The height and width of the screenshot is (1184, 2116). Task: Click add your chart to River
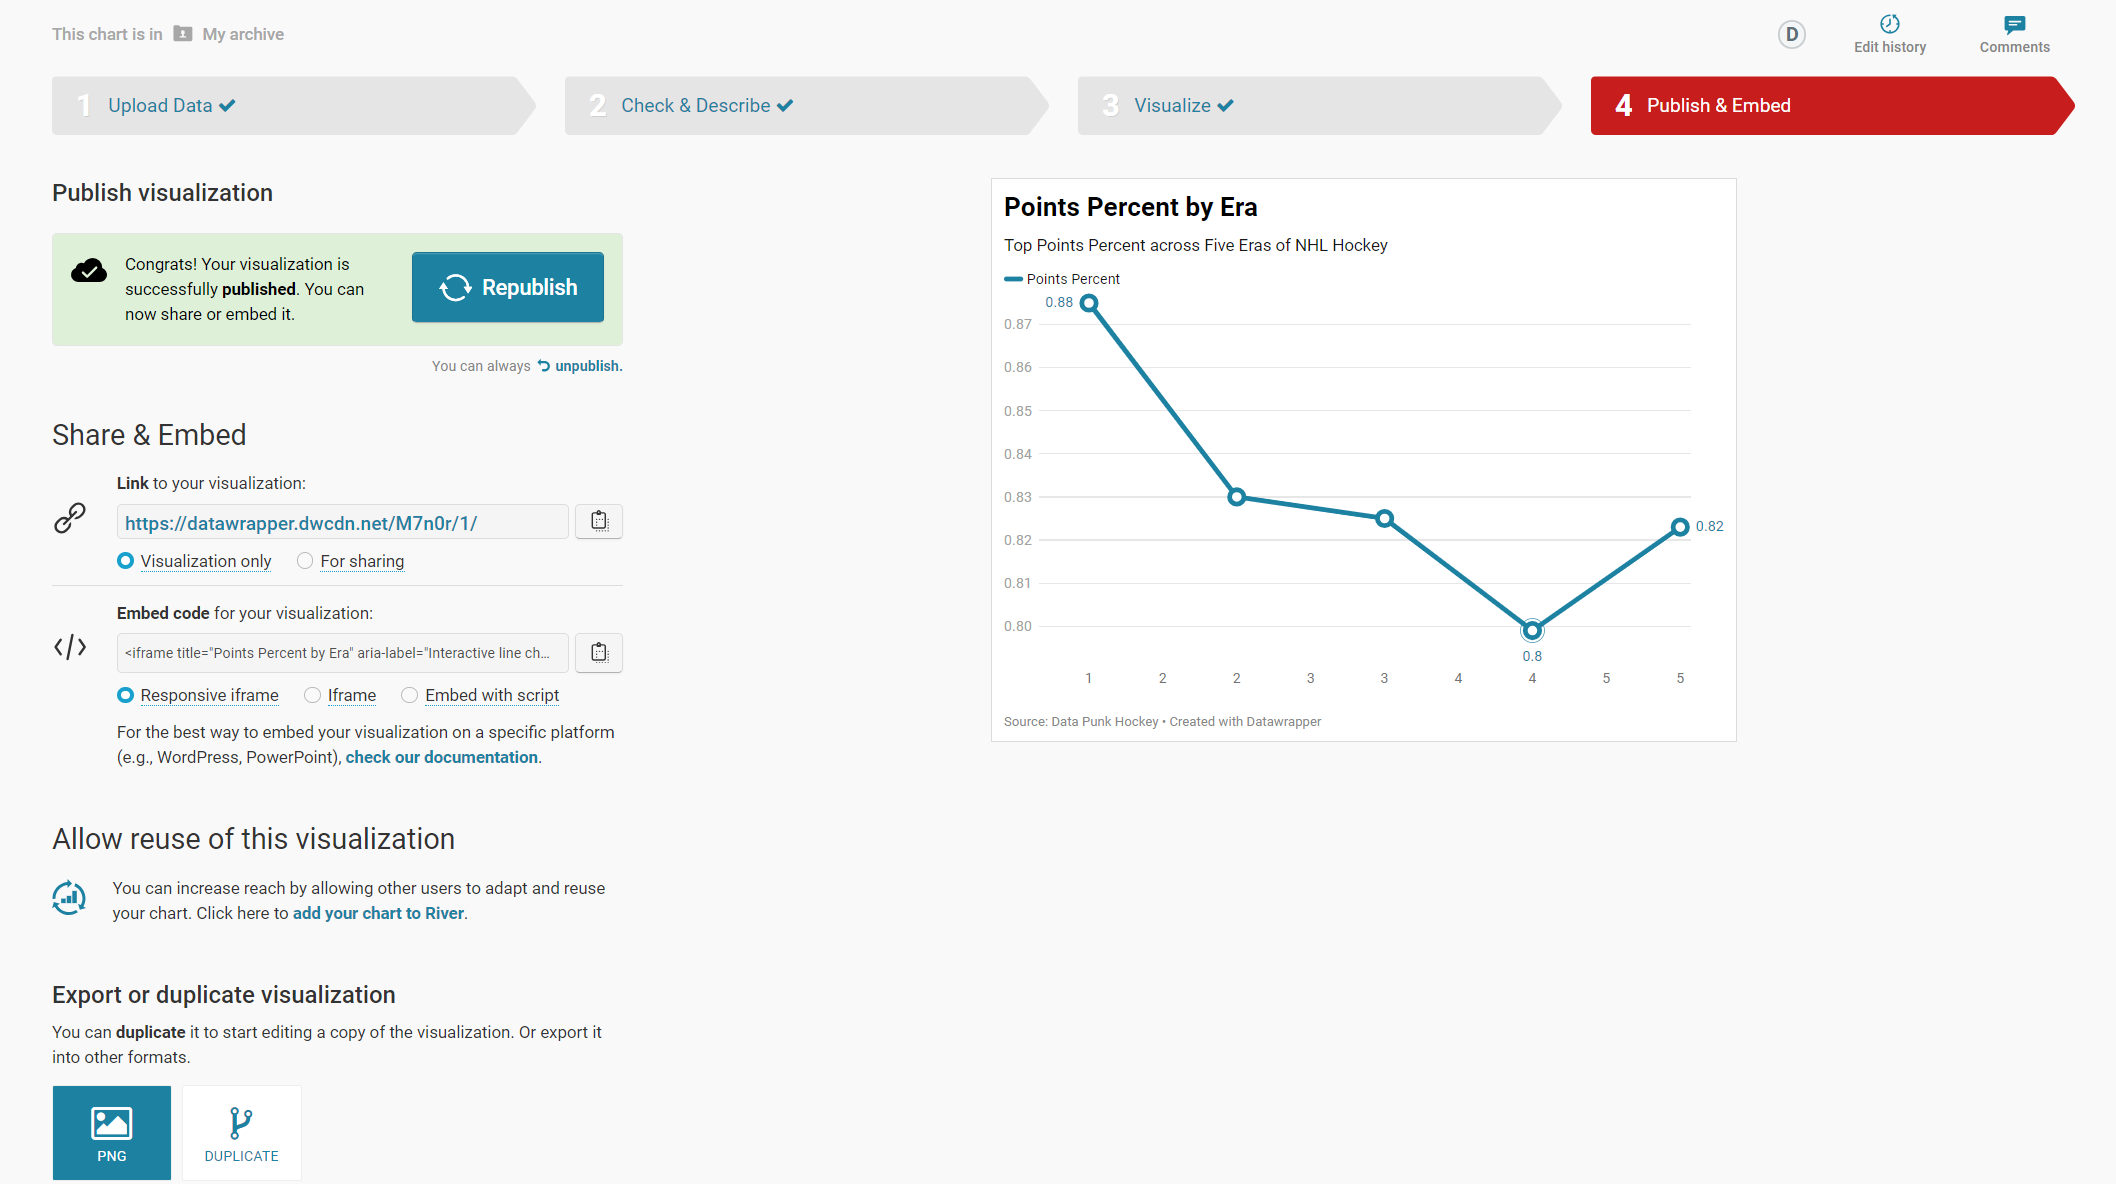tap(378, 913)
